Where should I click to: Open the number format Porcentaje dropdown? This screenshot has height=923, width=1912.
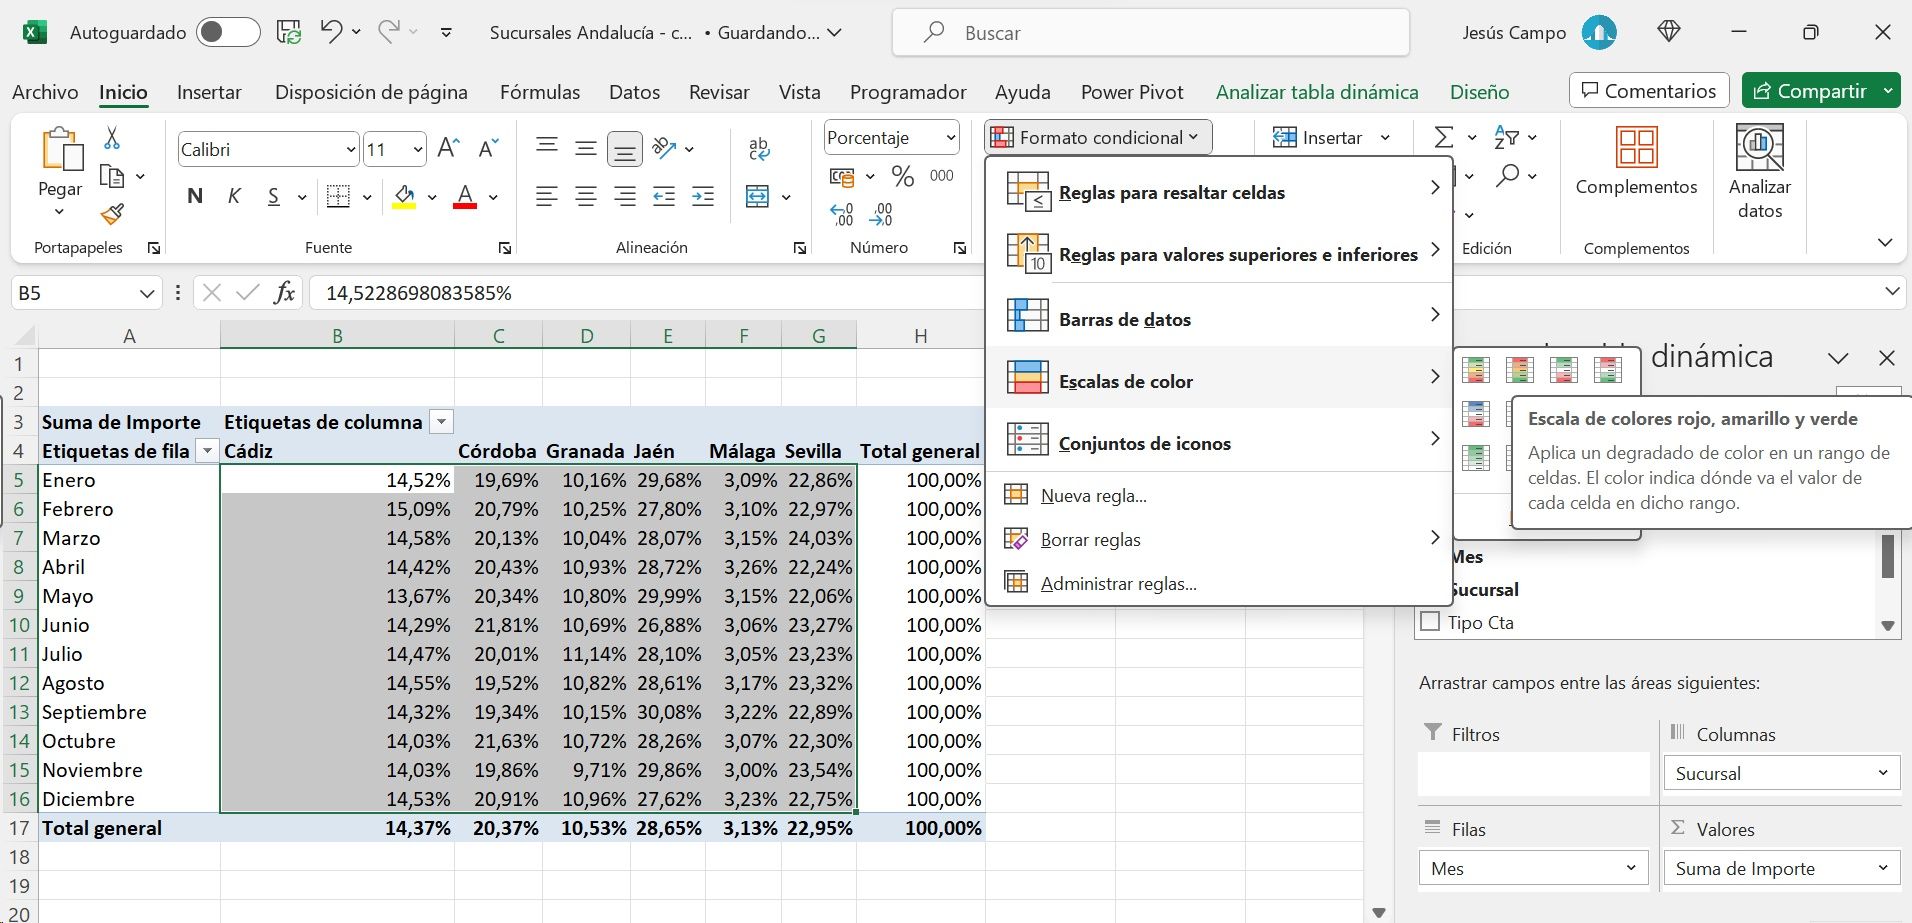(x=949, y=138)
